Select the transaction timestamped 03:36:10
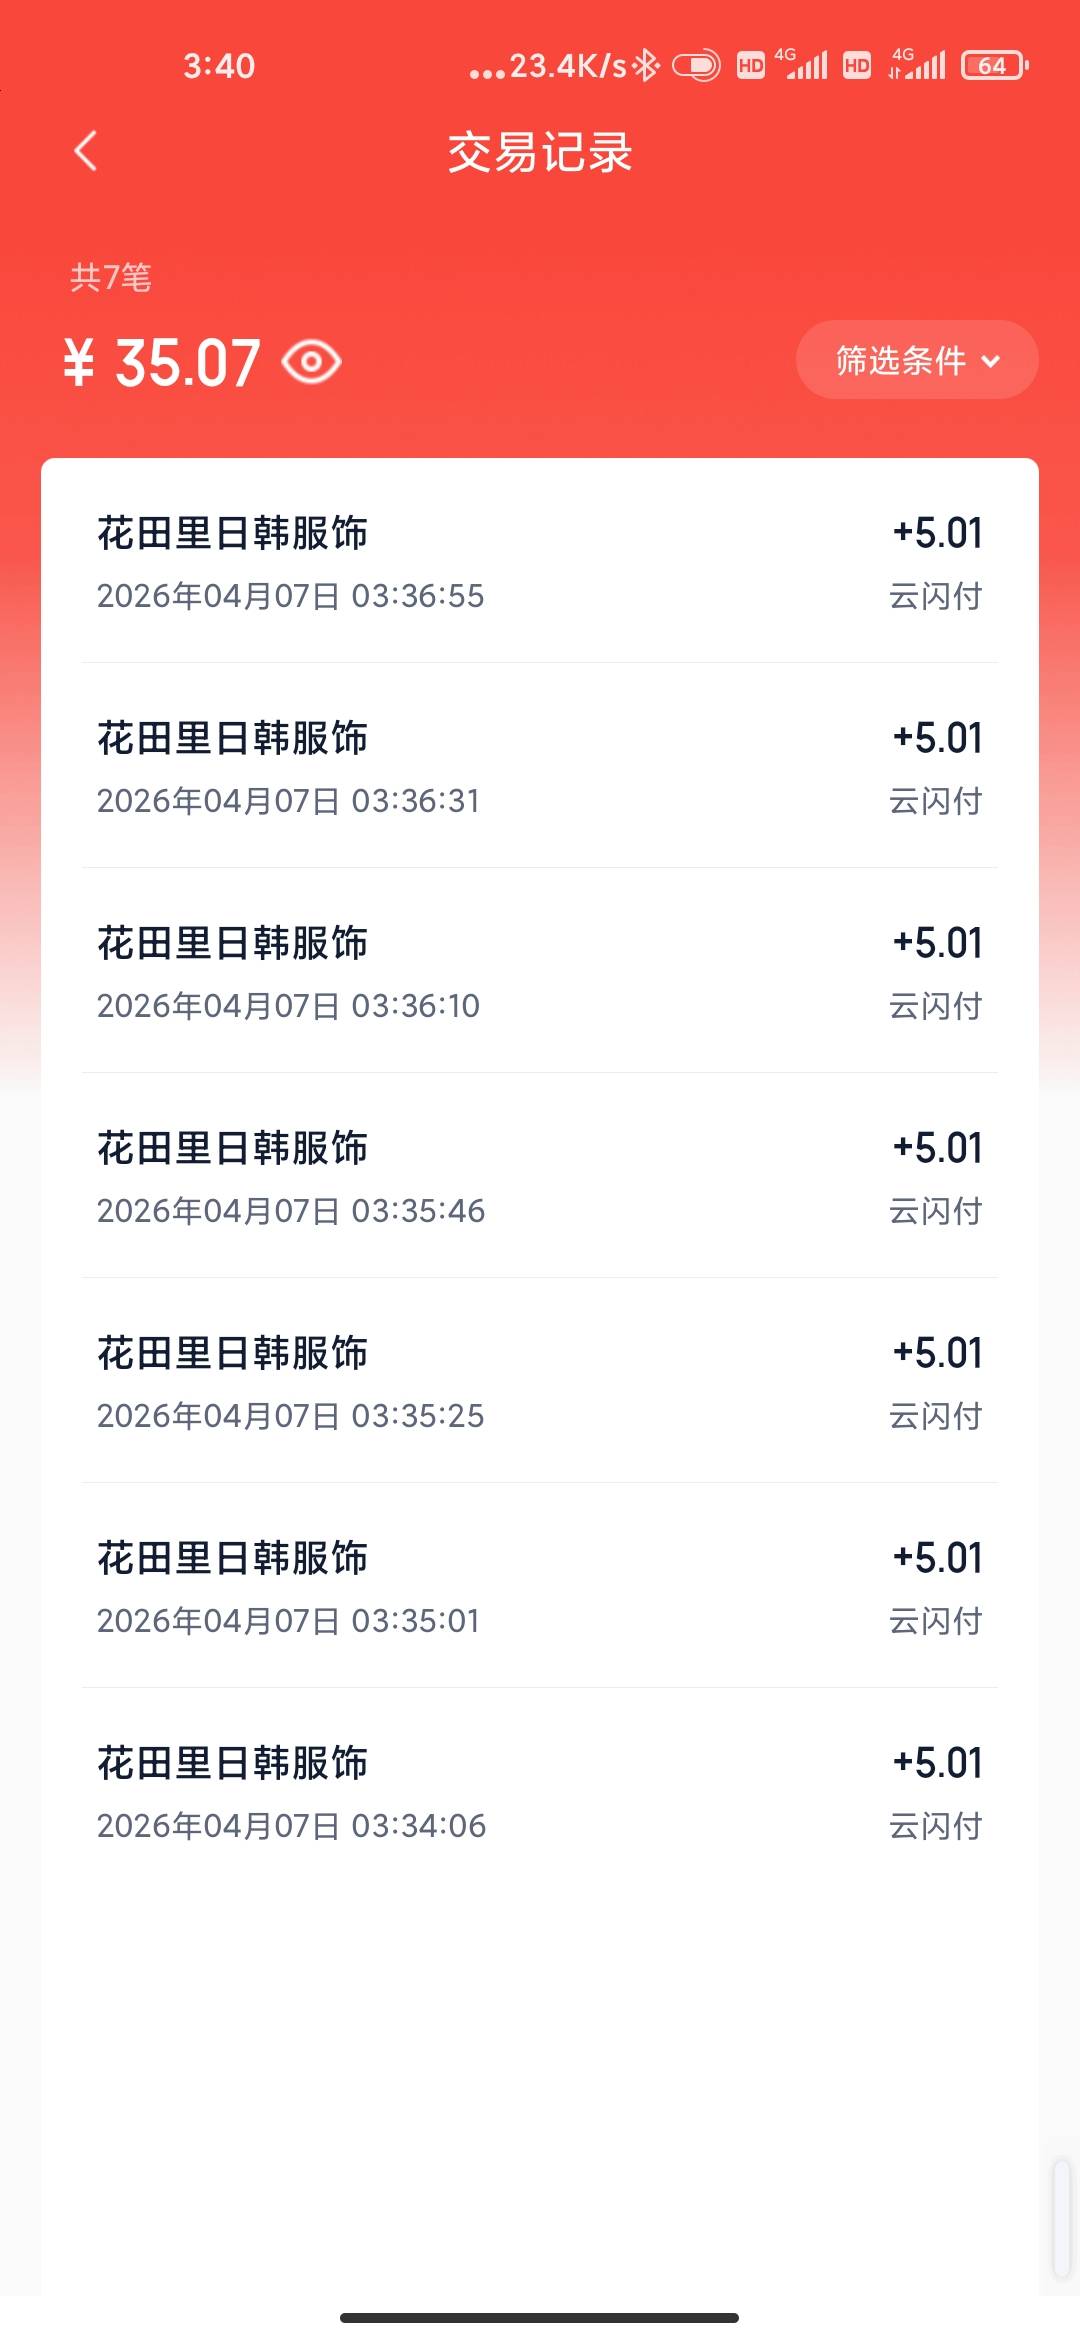This screenshot has width=1080, height=2340. [539, 972]
